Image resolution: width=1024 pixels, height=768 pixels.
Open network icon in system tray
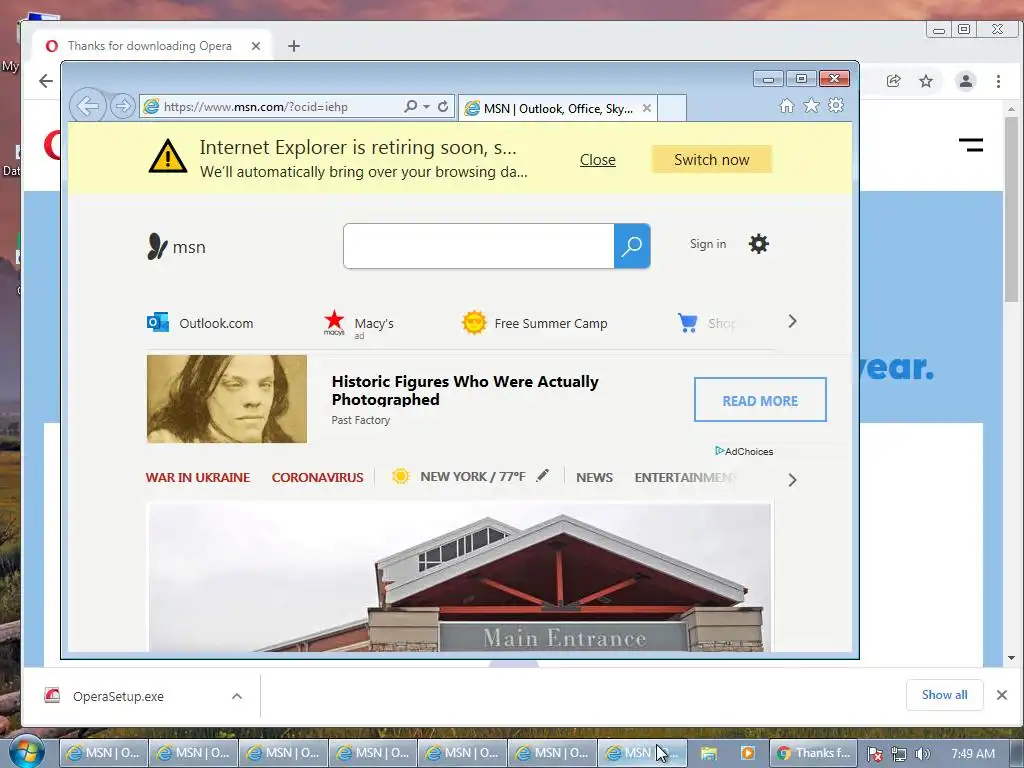click(x=899, y=754)
